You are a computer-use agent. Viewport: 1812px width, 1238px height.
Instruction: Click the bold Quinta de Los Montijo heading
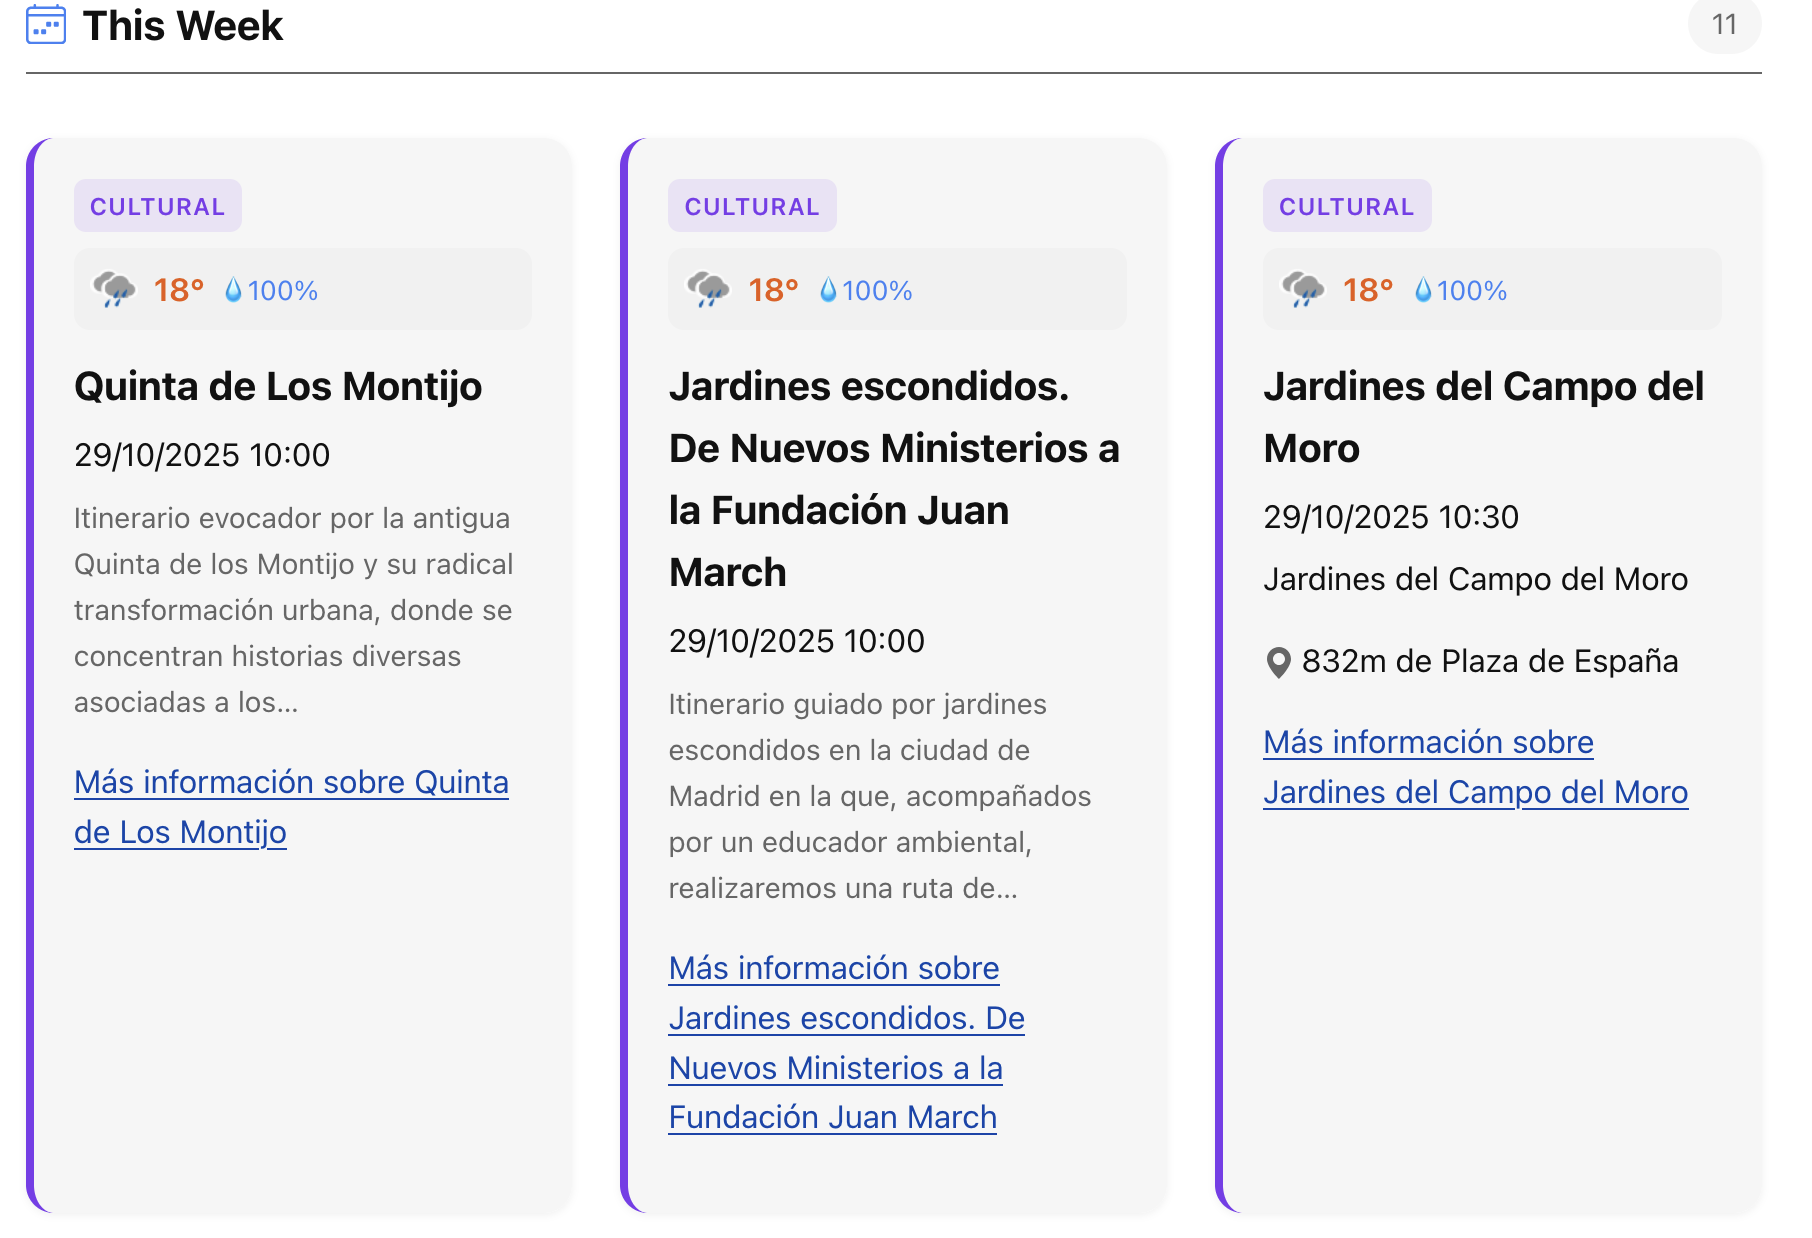[x=278, y=386]
